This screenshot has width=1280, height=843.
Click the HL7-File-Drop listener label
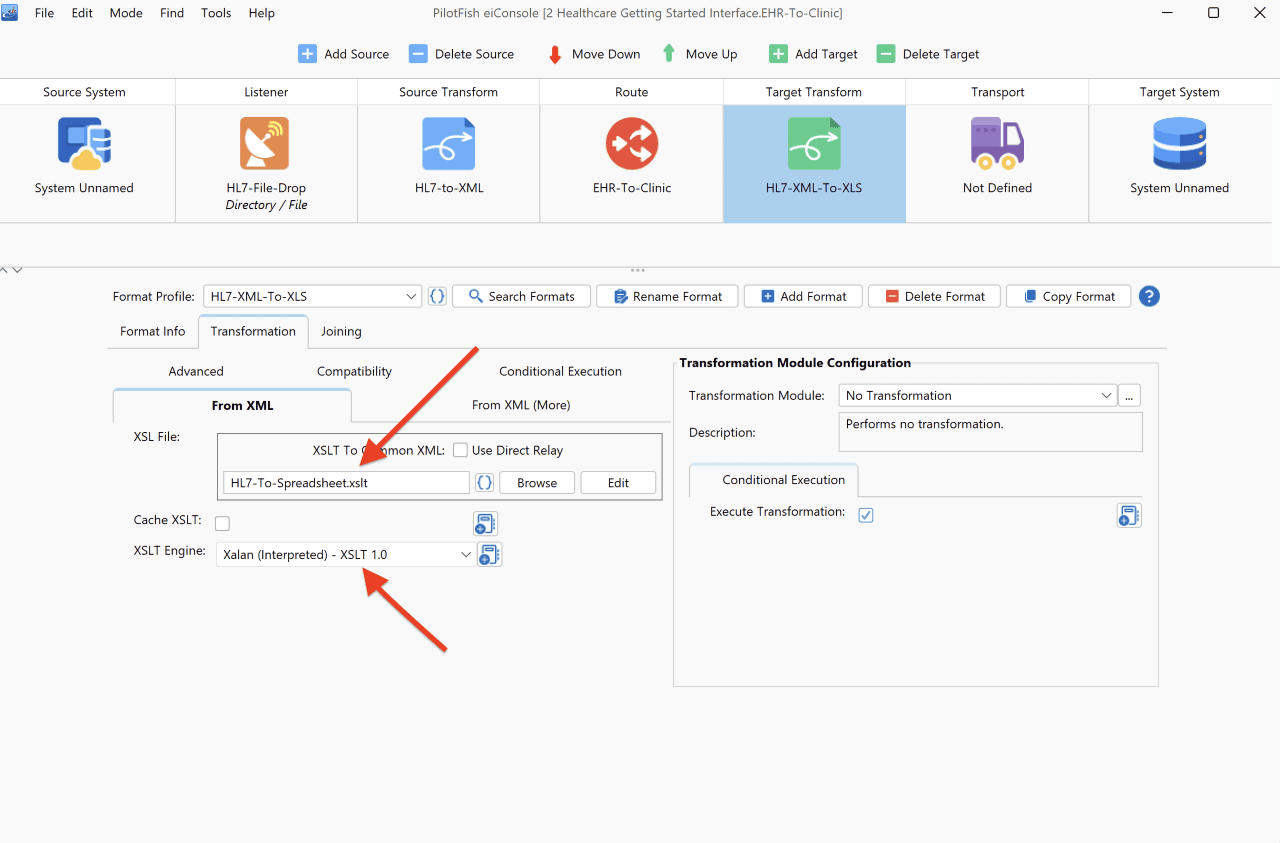[x=266, y=188]
